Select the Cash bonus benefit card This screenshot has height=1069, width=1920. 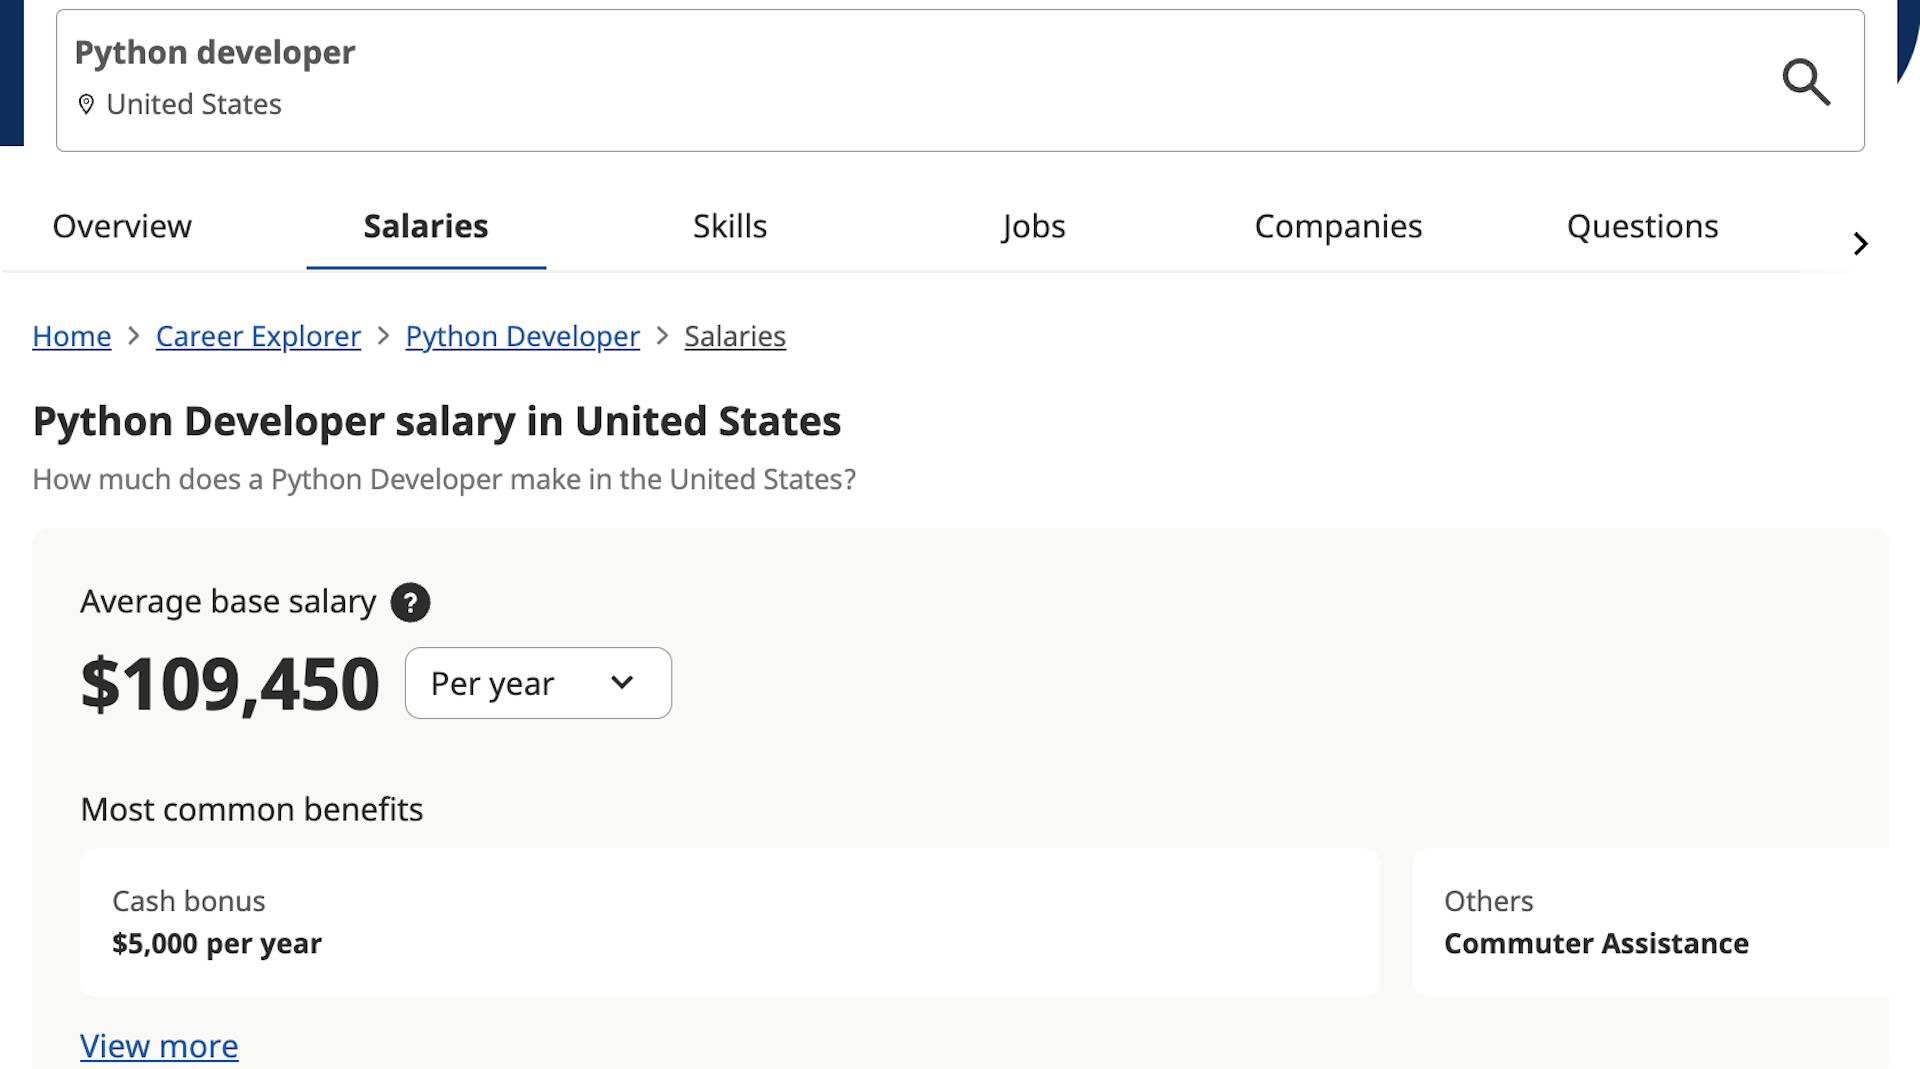(x=730, y=922)
